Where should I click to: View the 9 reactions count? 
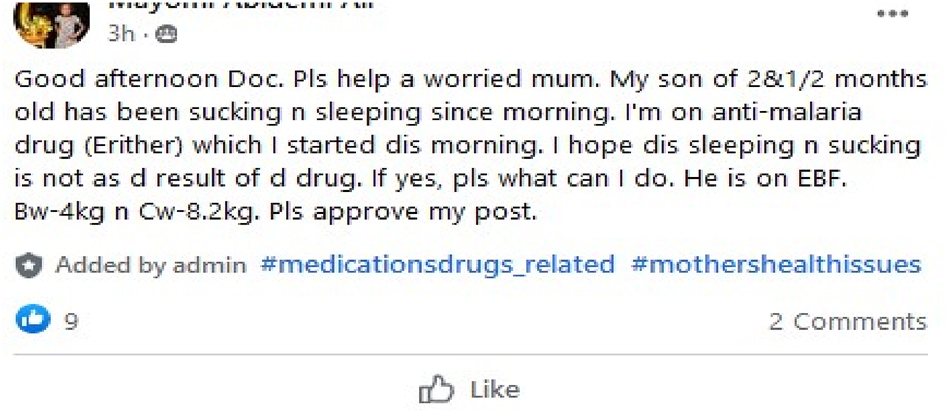pyautogui.click(x=71, y=322)
